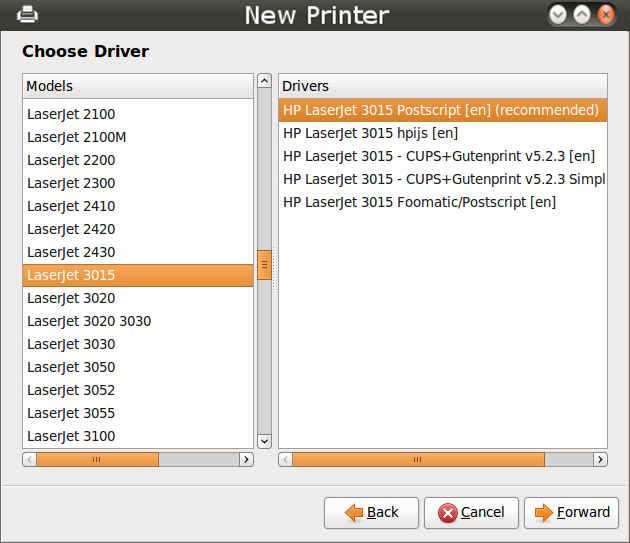
Task: Click the Drivers horizontal scrollbar thumb
Action: coord(418,459)
